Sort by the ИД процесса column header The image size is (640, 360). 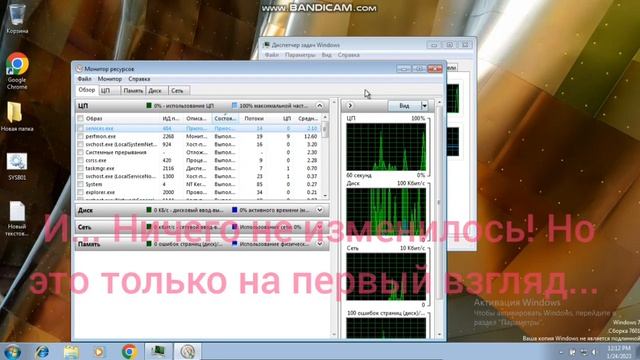171,118
